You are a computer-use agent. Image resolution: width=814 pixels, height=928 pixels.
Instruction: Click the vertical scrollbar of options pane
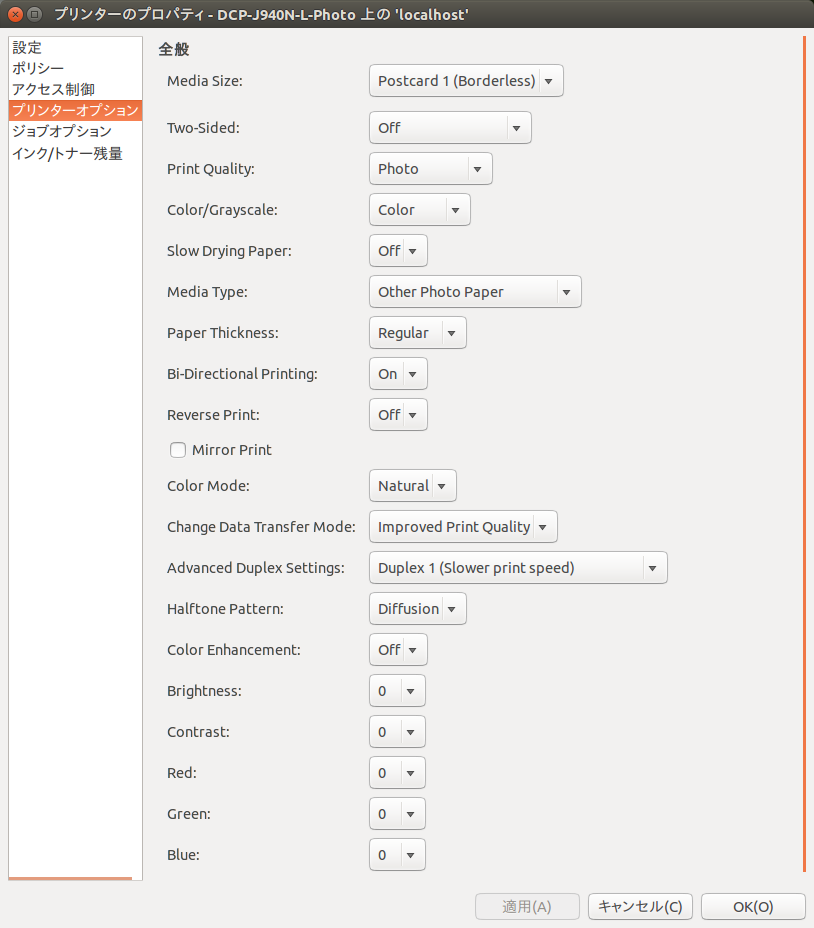click(x=805, y=454)
